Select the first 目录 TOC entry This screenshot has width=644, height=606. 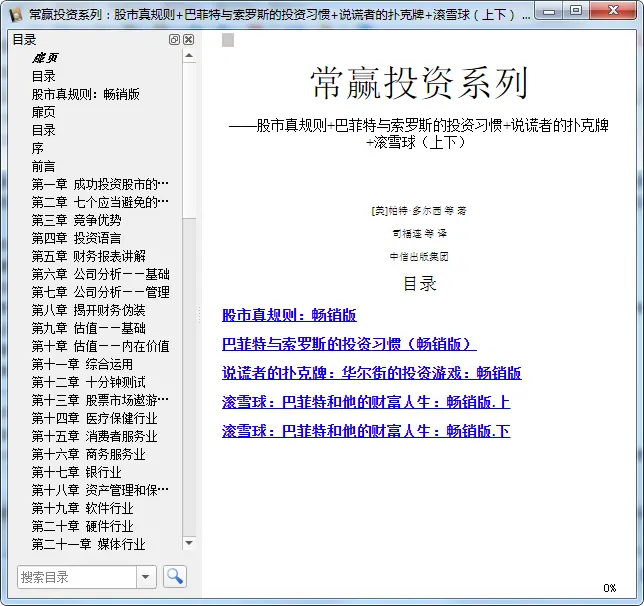pyautogui.click(x=44, y=76)
